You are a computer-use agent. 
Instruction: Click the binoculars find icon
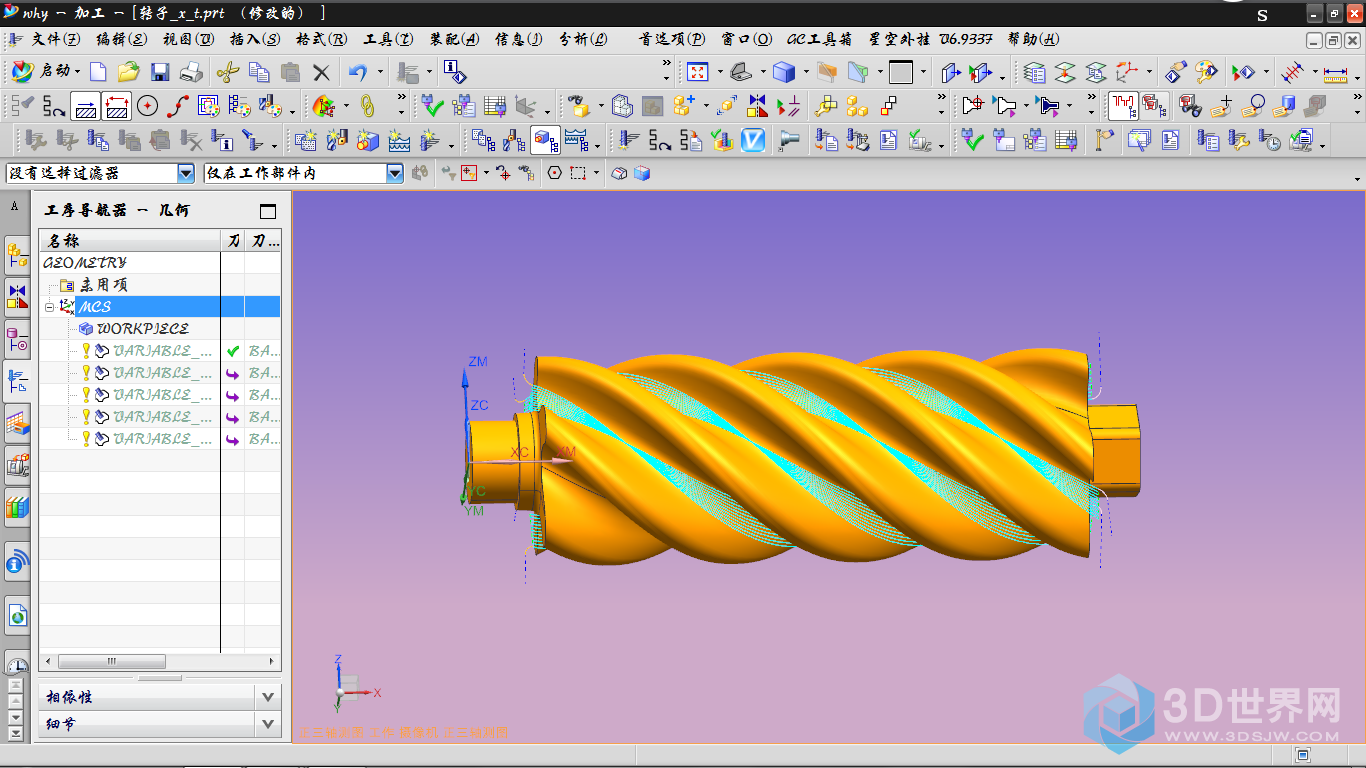click(1190, 106)
